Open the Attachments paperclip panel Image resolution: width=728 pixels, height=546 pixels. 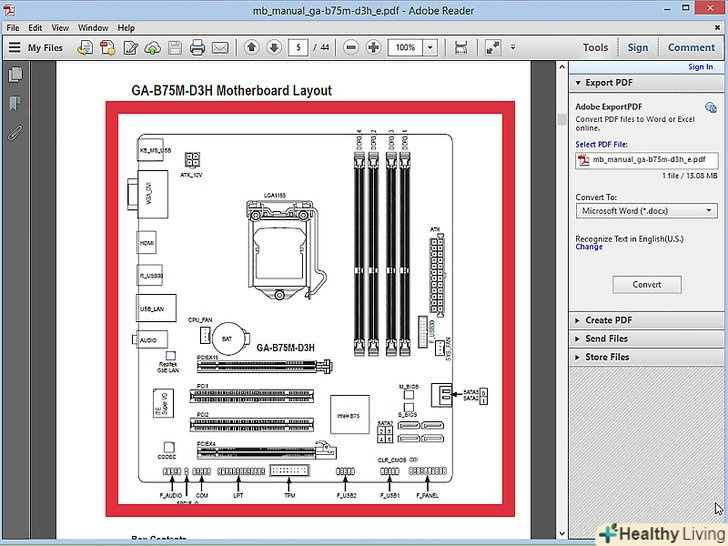coord(15,133)
